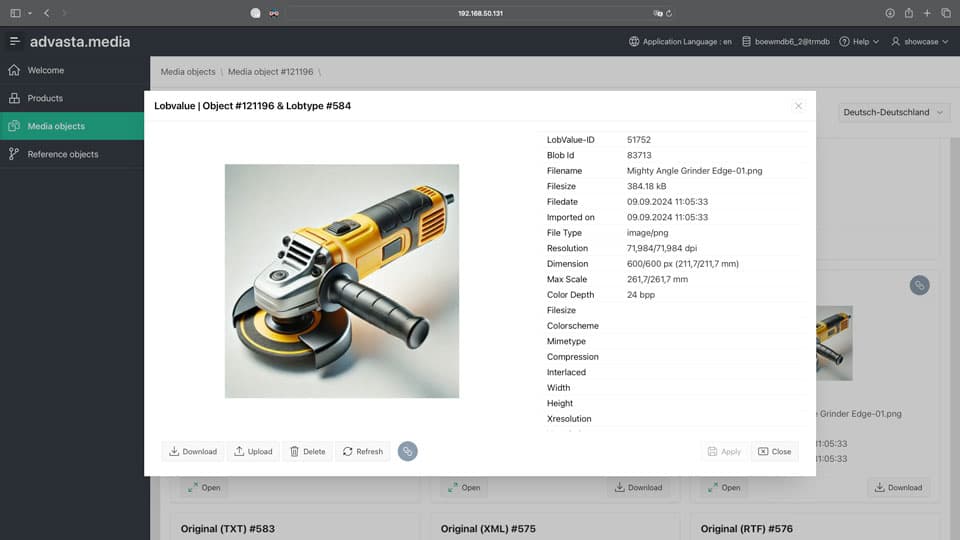Click the Original (RTF) #576 card heading

pyautogui.click(x=746, y=528)
